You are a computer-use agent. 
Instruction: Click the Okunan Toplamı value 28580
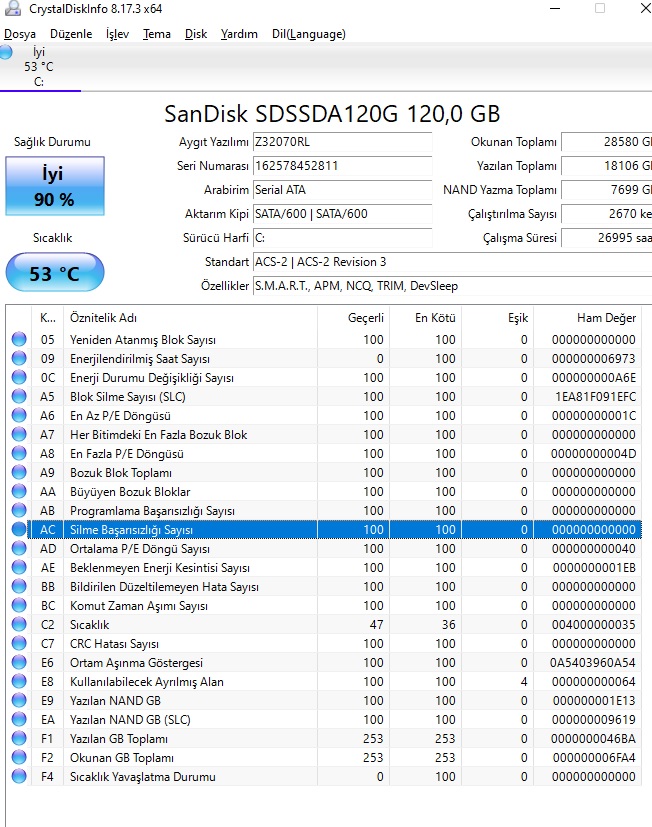pyautogui.click(x=607, y=142)
